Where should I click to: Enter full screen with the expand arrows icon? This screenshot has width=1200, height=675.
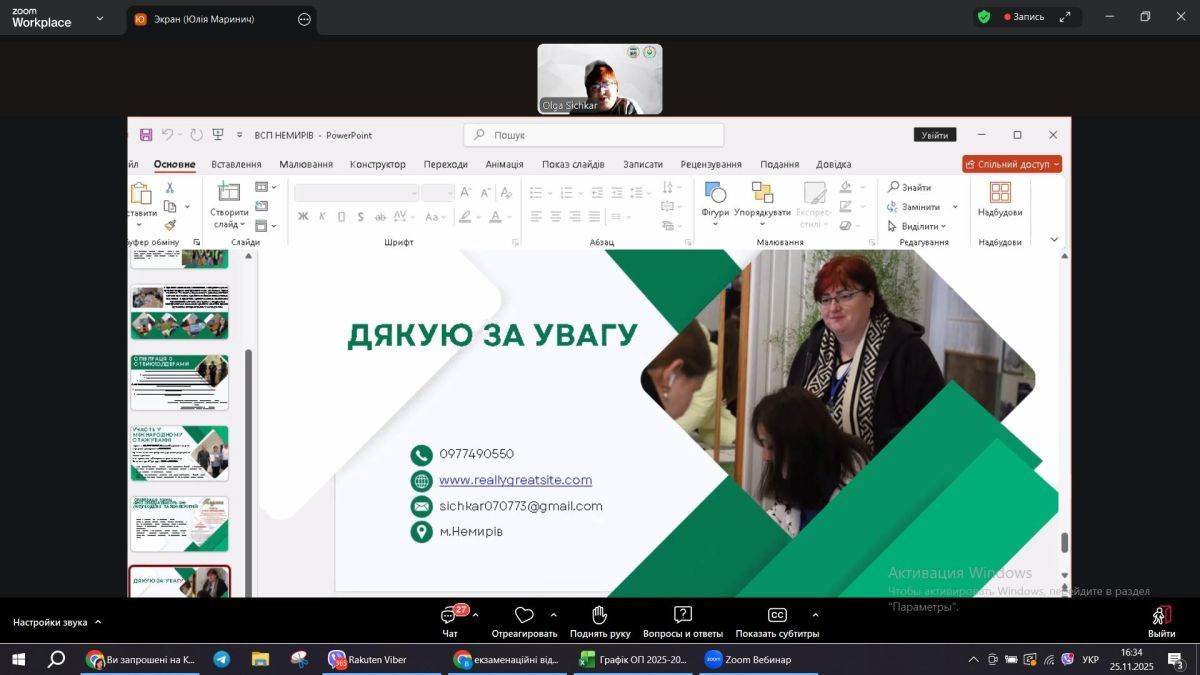click(1065, 17)
